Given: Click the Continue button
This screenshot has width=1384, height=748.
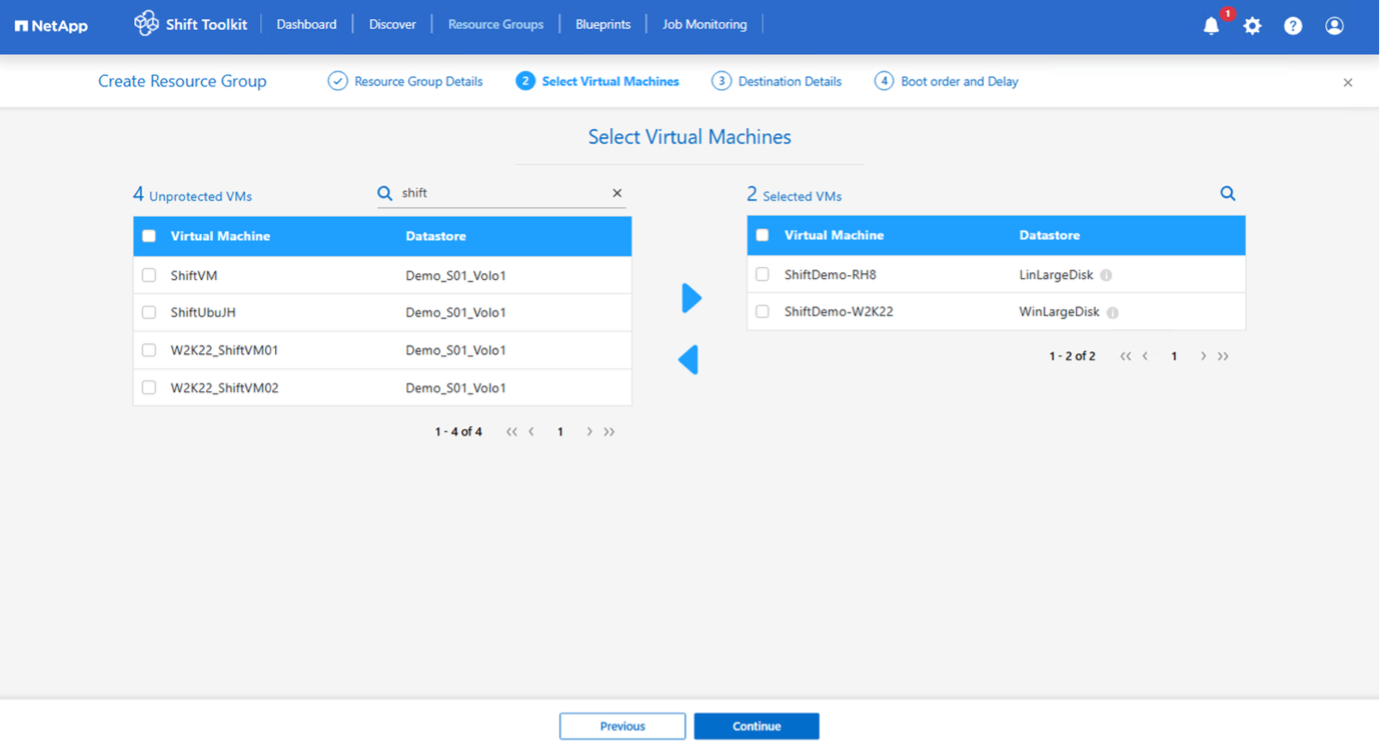Looking at the screenshot, I should [x=756, y=726].
